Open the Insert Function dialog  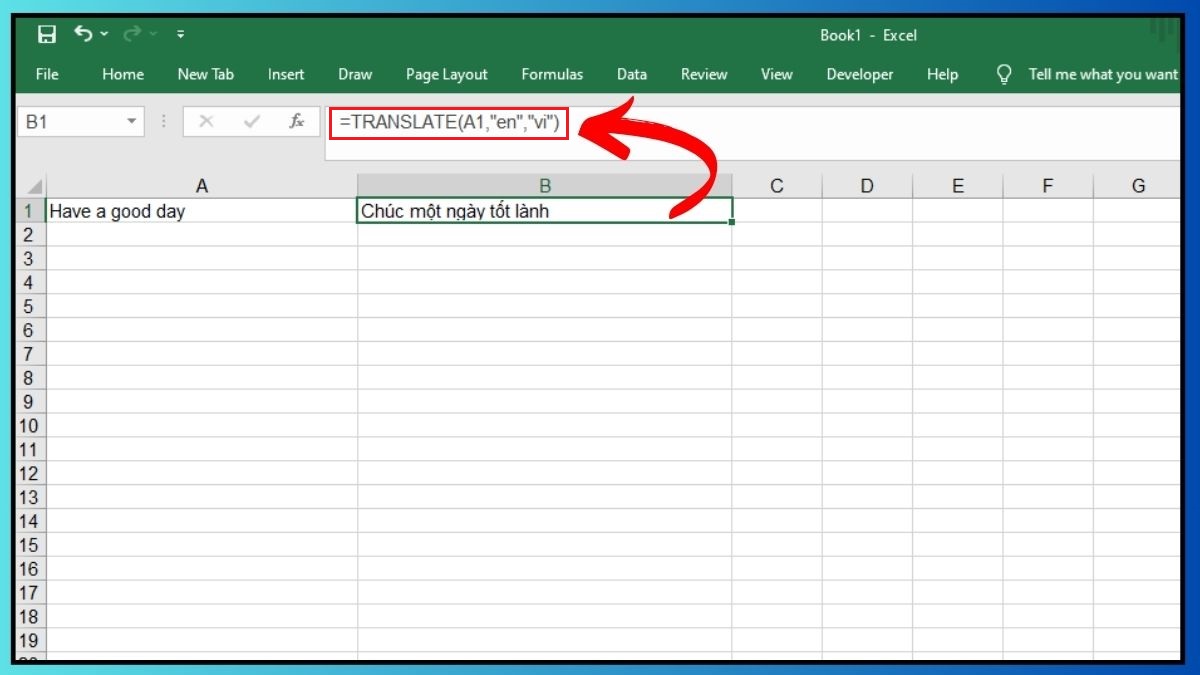coord(296,121)
